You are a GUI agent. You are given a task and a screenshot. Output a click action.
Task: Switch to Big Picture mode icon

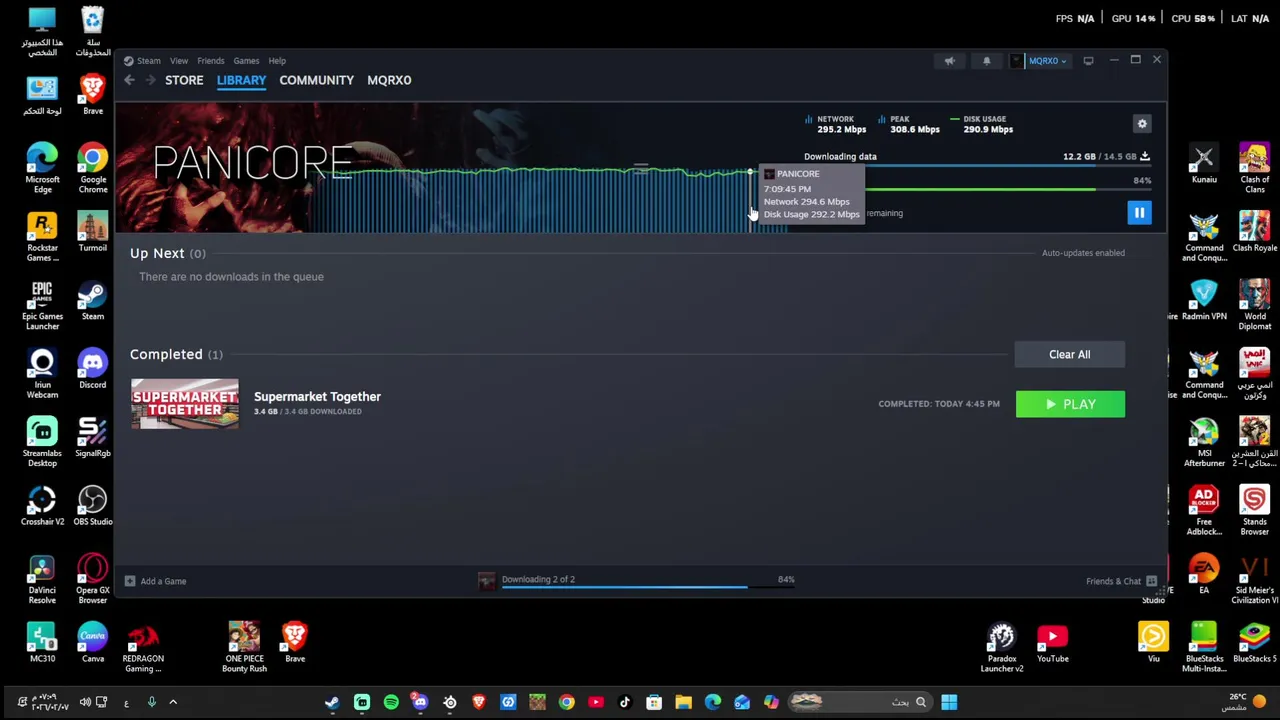pyautogui.click(x=1088, y=61)
